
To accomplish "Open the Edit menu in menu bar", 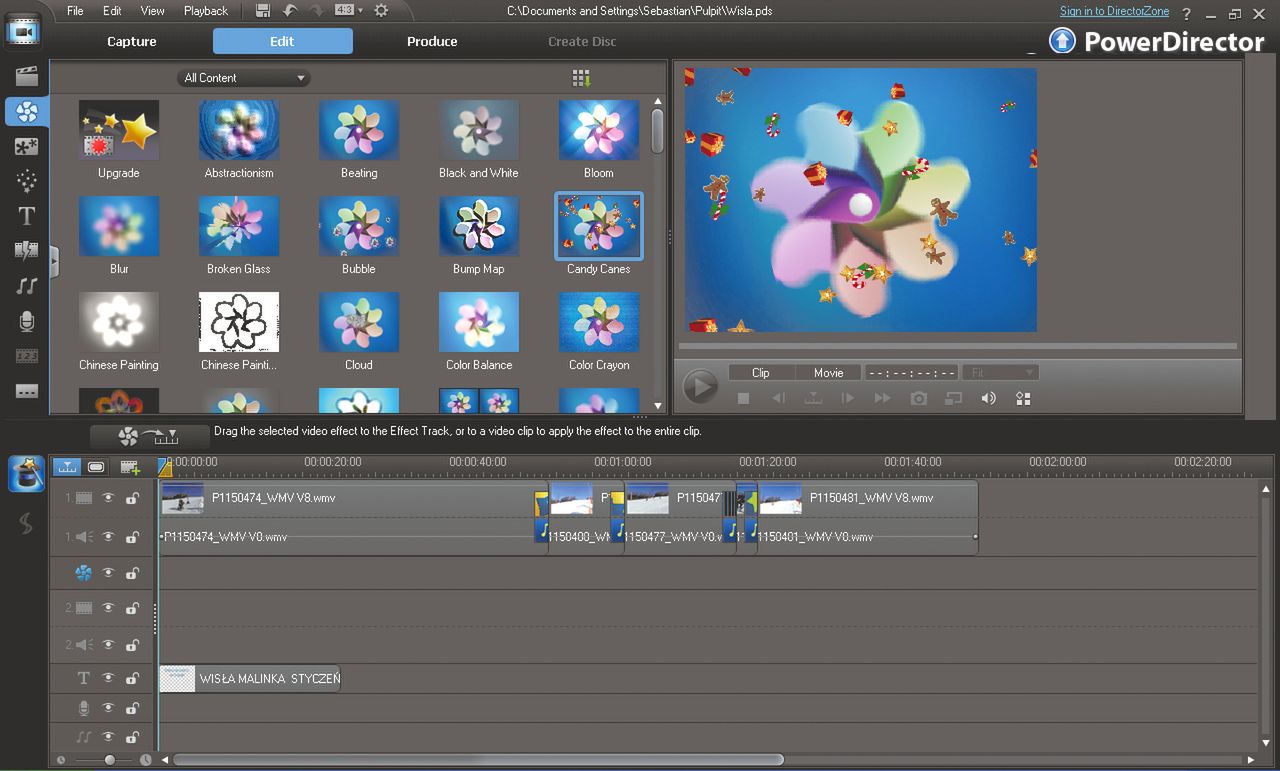I will [x=112, y=11].
